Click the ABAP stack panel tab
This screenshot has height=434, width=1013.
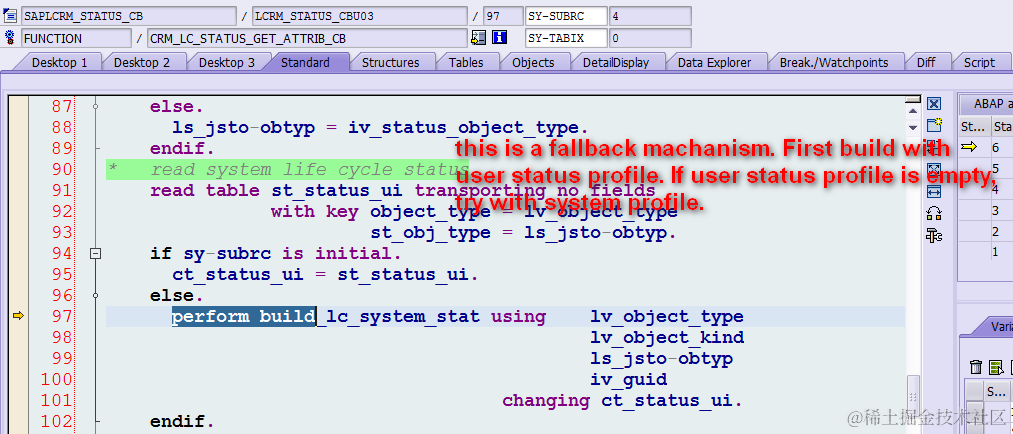click(x=986, y=103)
